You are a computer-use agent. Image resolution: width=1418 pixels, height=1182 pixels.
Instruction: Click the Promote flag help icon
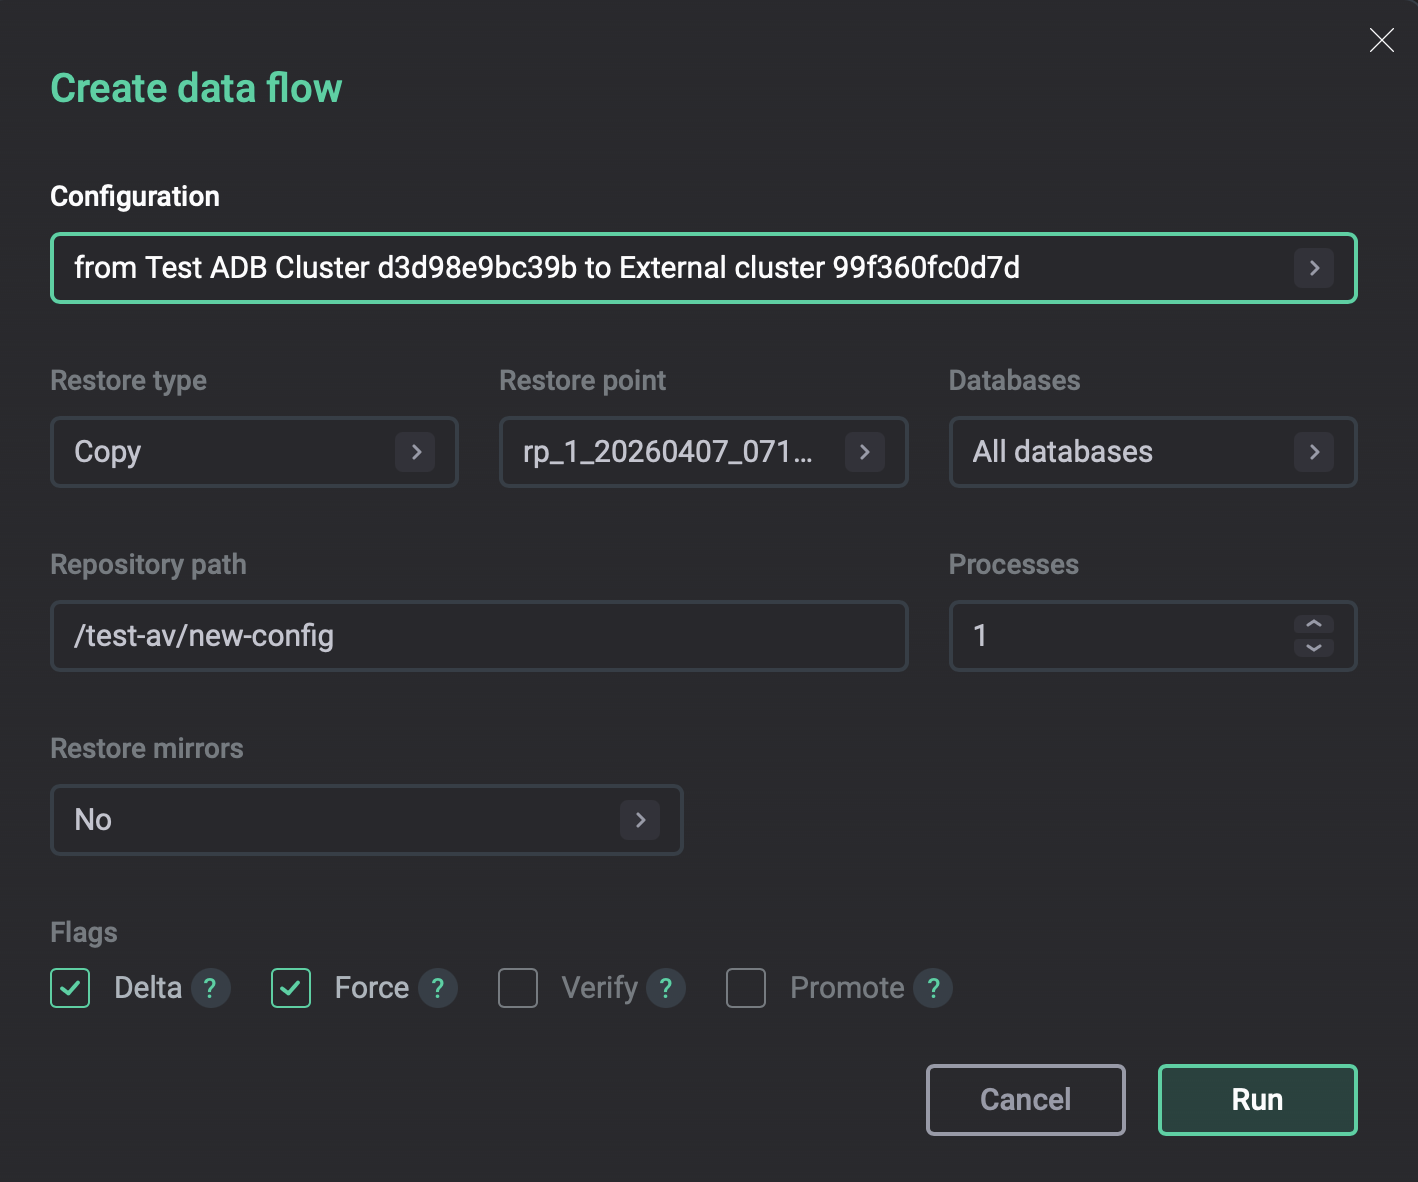tap(933, 988)
